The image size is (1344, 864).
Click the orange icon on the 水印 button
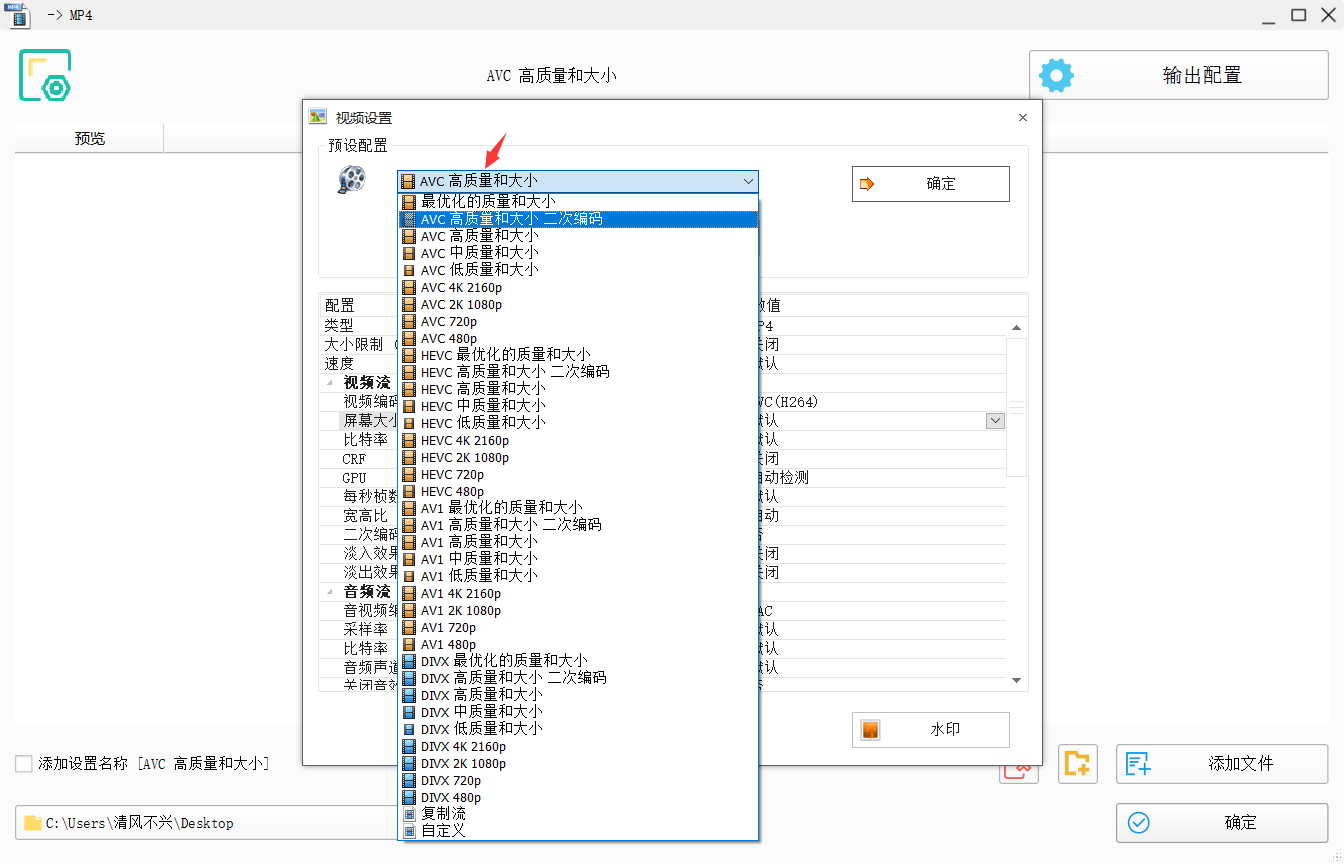pyautogui.click(x=870, y=730)
